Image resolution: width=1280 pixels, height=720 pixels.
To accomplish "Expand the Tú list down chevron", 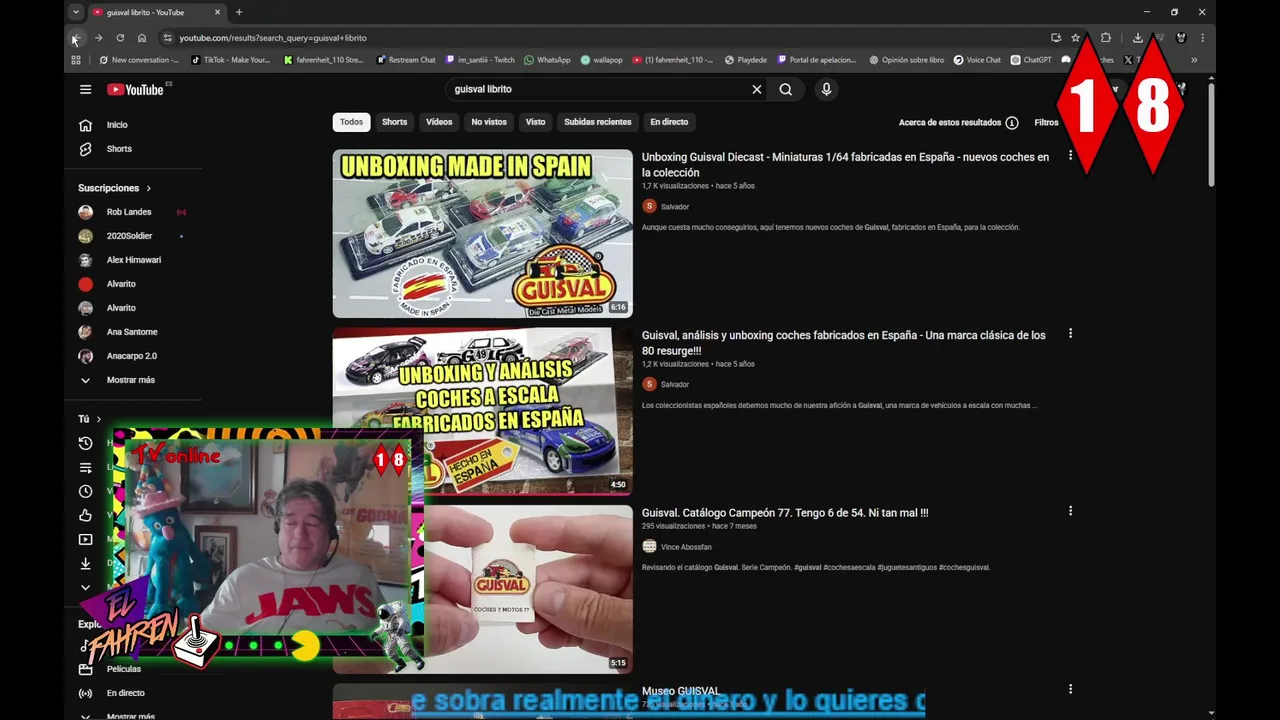I will click(x=85, y=587).
